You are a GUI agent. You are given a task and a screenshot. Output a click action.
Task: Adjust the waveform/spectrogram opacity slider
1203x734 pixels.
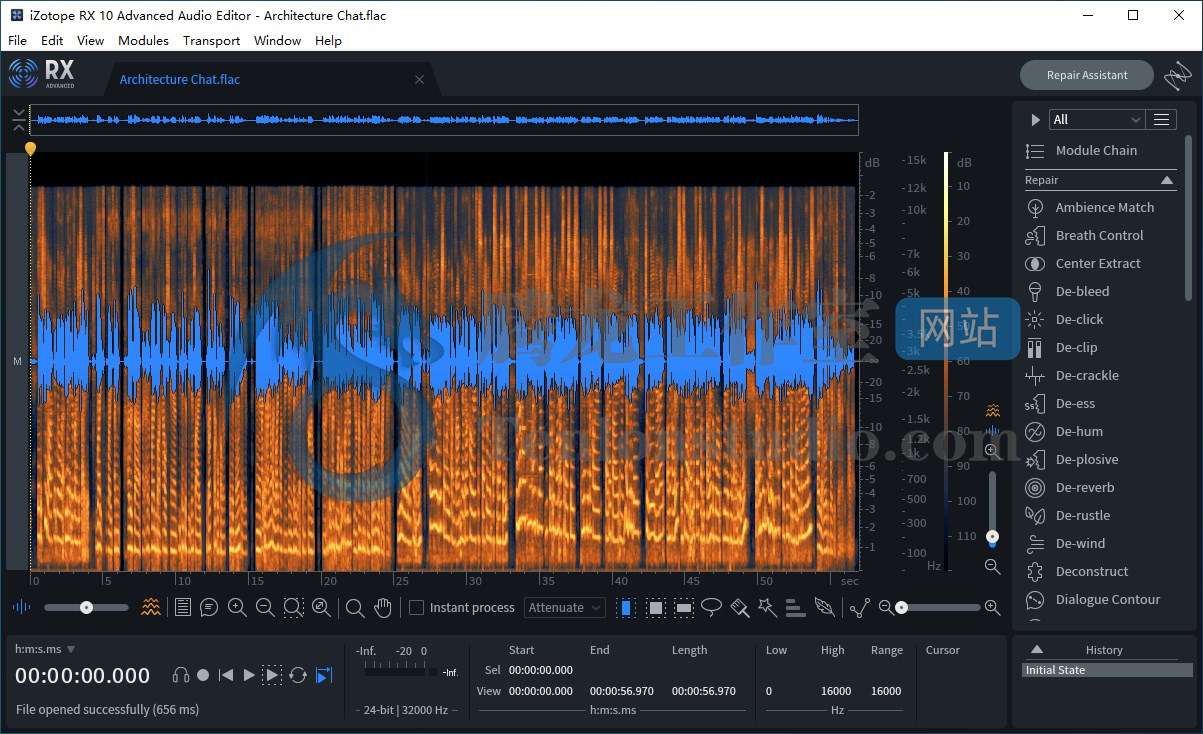point(86,607)
